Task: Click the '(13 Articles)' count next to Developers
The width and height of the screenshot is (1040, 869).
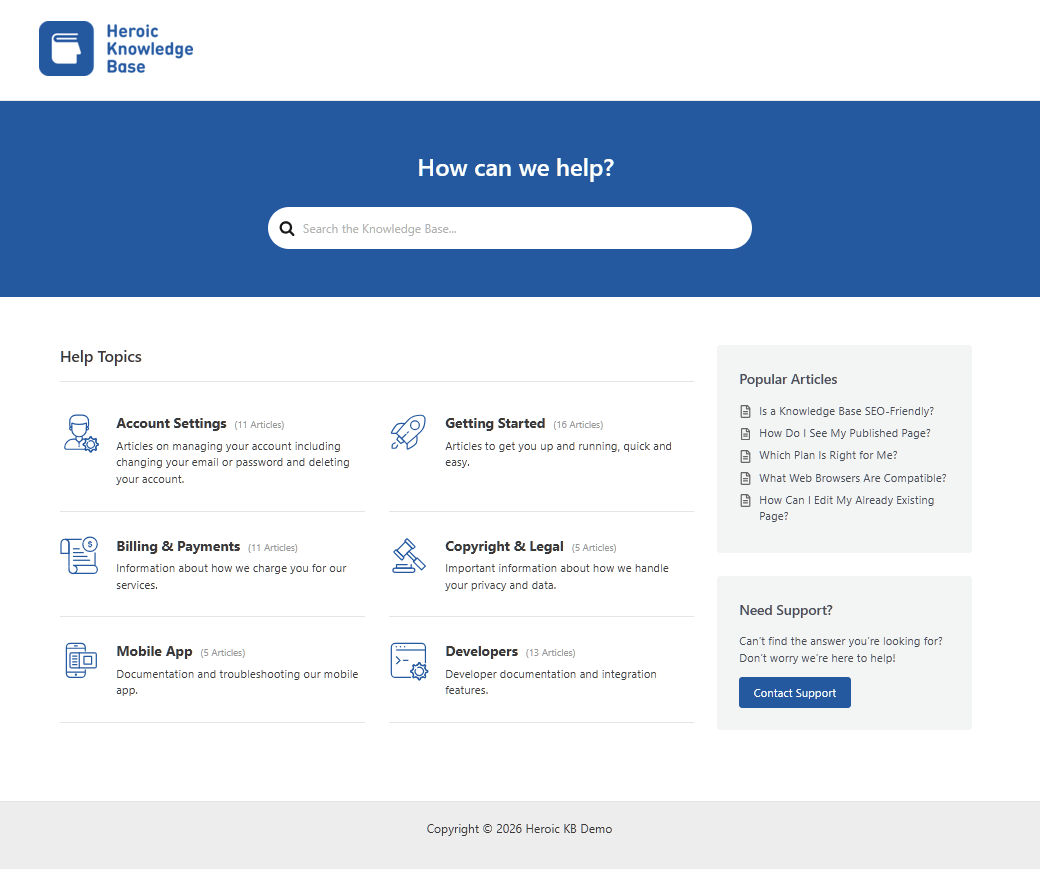Action: pos(551,653)
